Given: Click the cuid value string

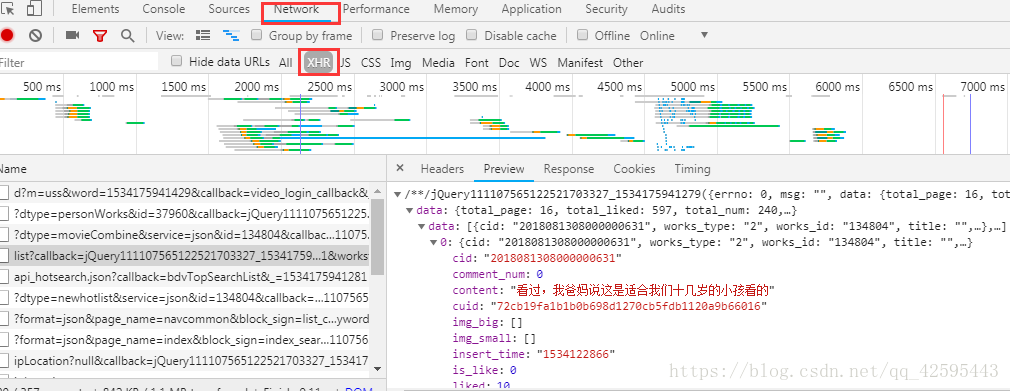Looking at the screenshot, I should 629,306.
